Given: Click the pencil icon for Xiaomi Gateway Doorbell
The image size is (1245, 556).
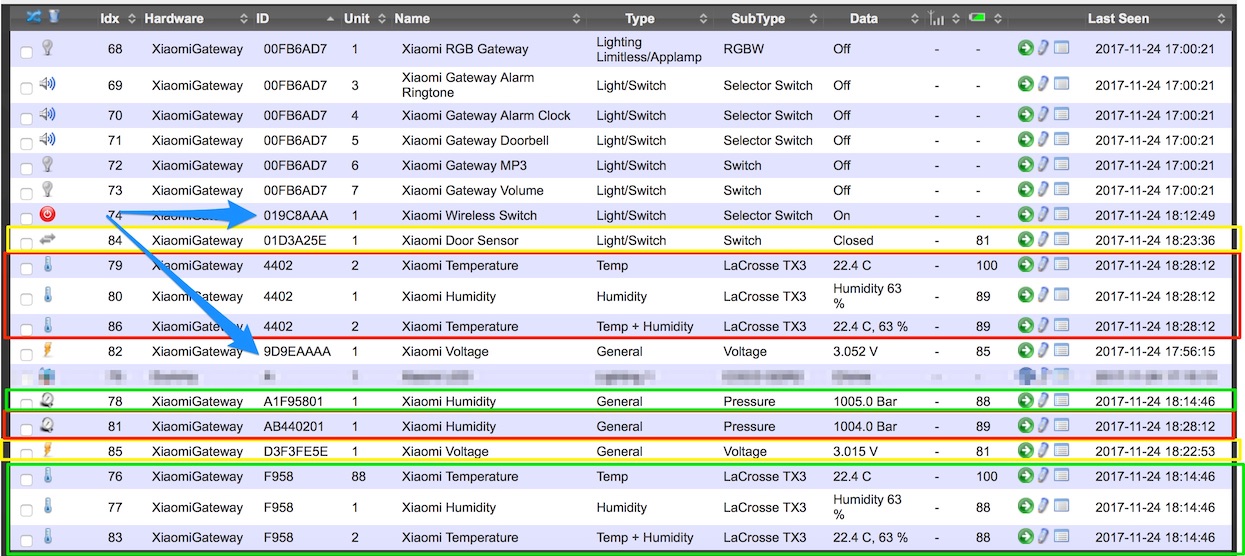Looking at the screenshot, I should click(x=1043, y=140).
